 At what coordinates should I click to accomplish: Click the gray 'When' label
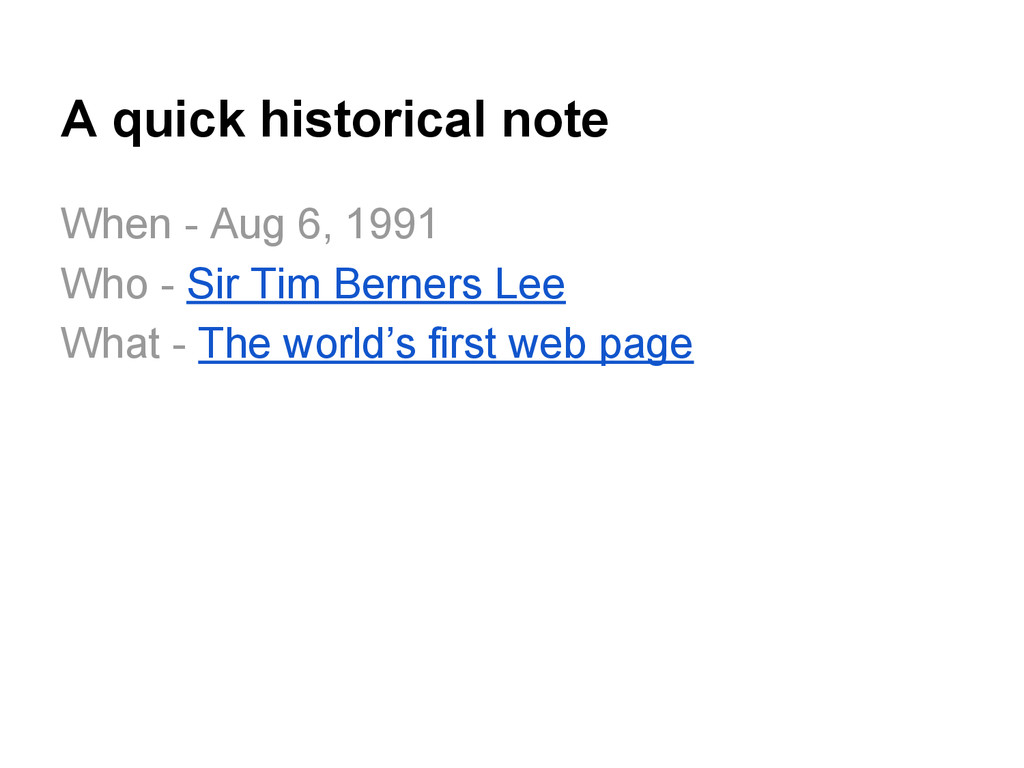[116, 224]
